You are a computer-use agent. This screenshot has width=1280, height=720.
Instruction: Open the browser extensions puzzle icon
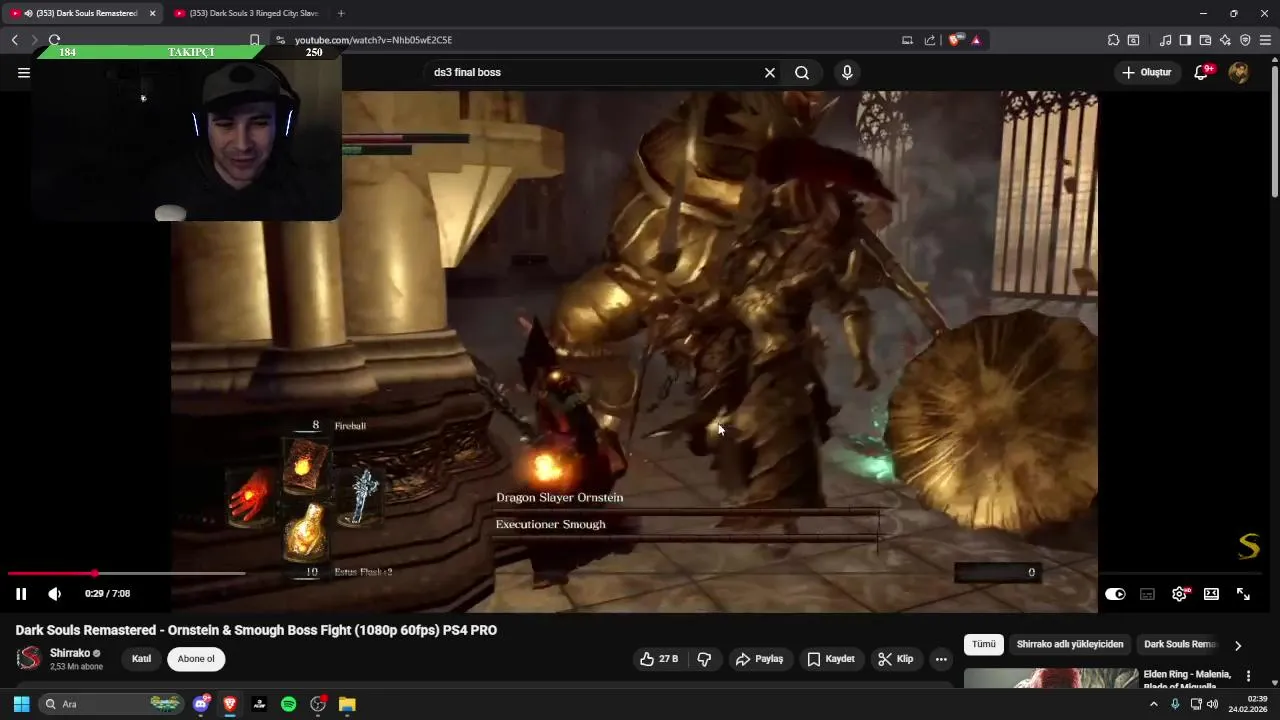pos(1113,40)
